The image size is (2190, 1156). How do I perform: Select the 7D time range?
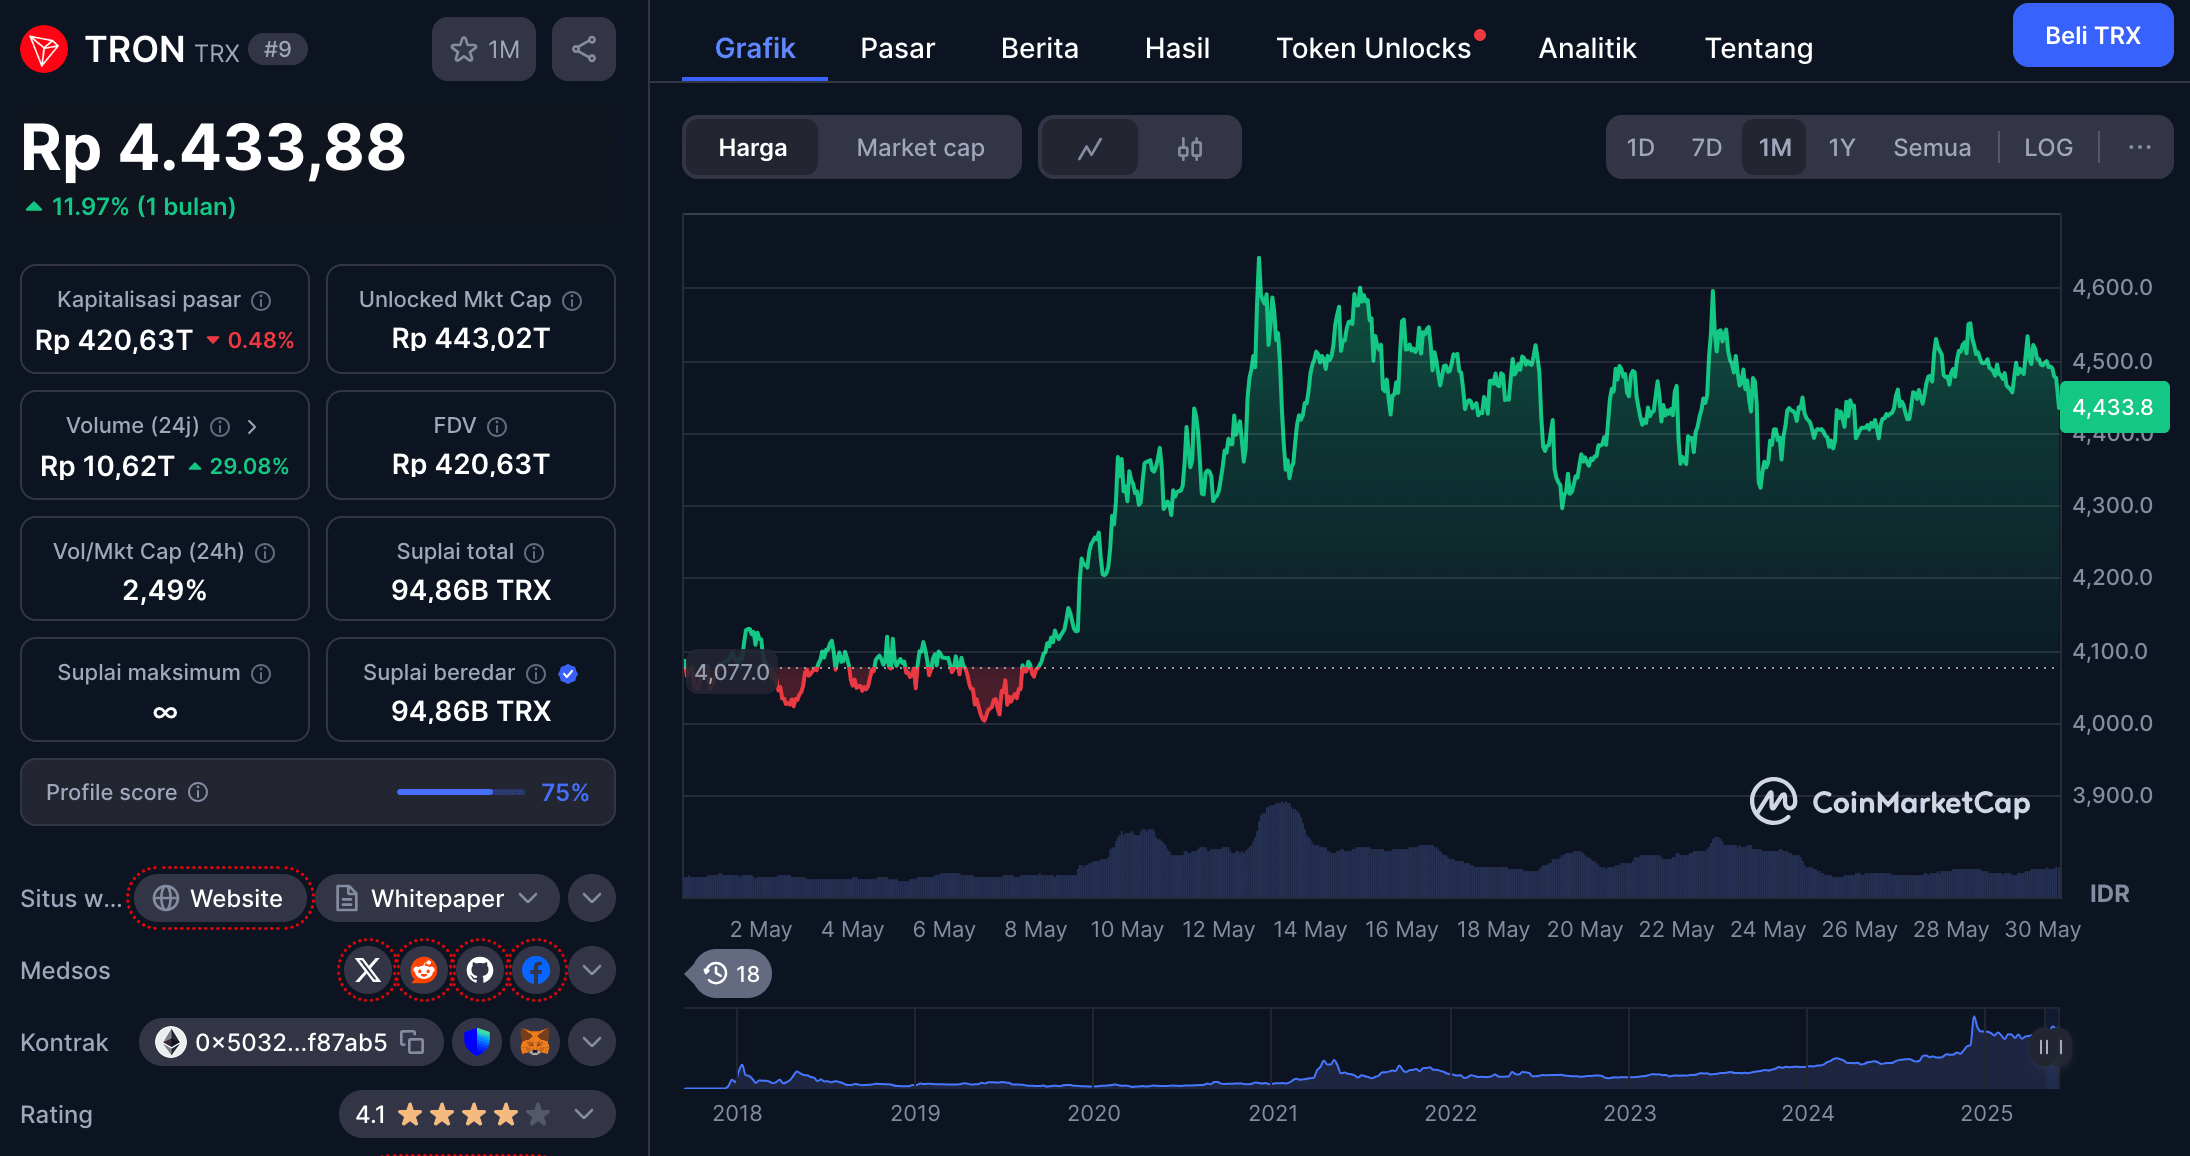pos(1706,148)
